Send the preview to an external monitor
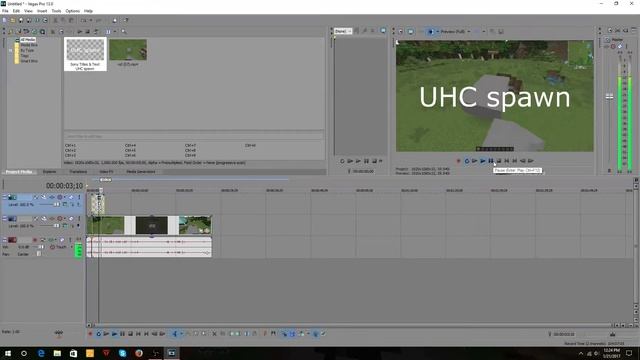Viewport: 640px width, 360px height. [x=411, y=31]
